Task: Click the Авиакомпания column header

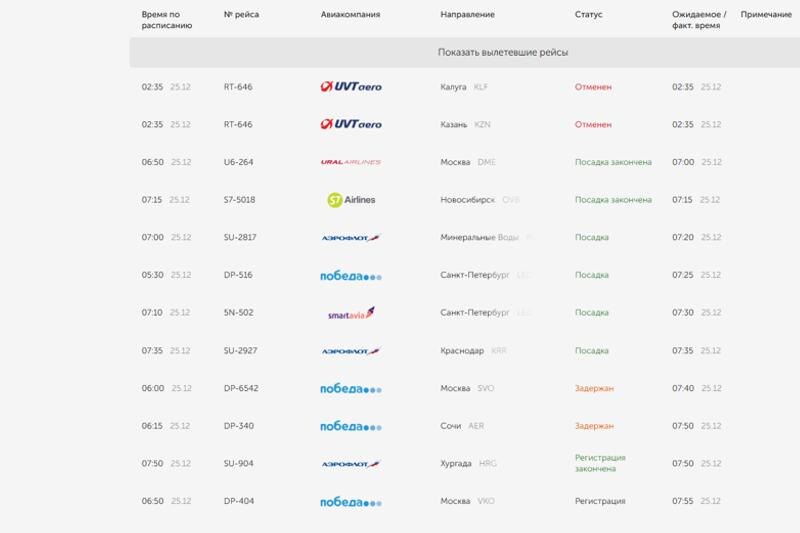Action: pos(350,15)
